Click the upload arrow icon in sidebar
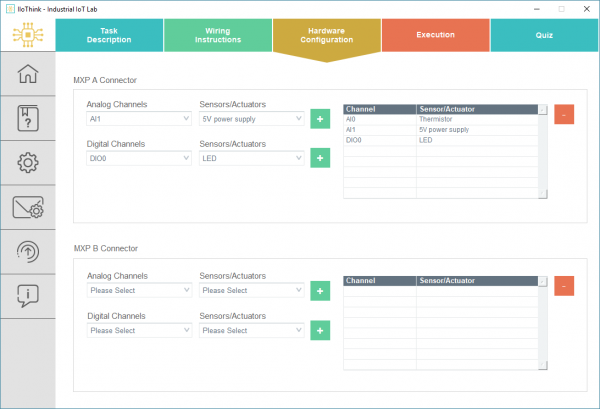Image resolution: width=600 pixels, height=409 pixels. coord(27,251)
